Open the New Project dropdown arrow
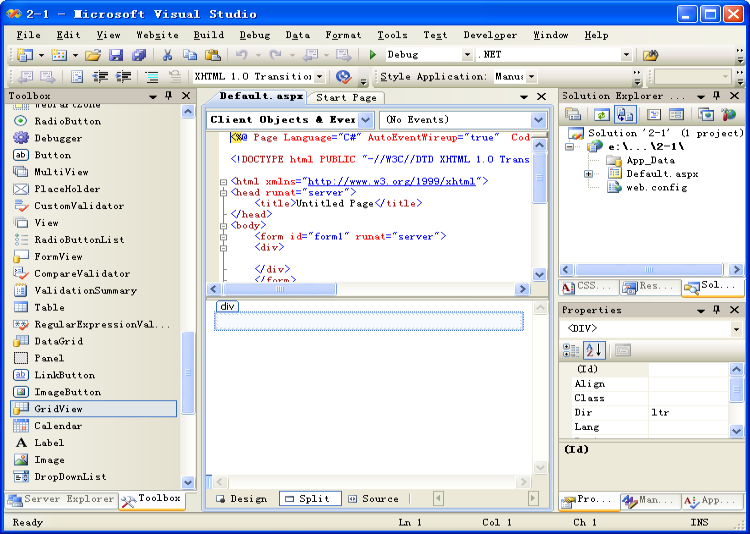 pos(41,56)
